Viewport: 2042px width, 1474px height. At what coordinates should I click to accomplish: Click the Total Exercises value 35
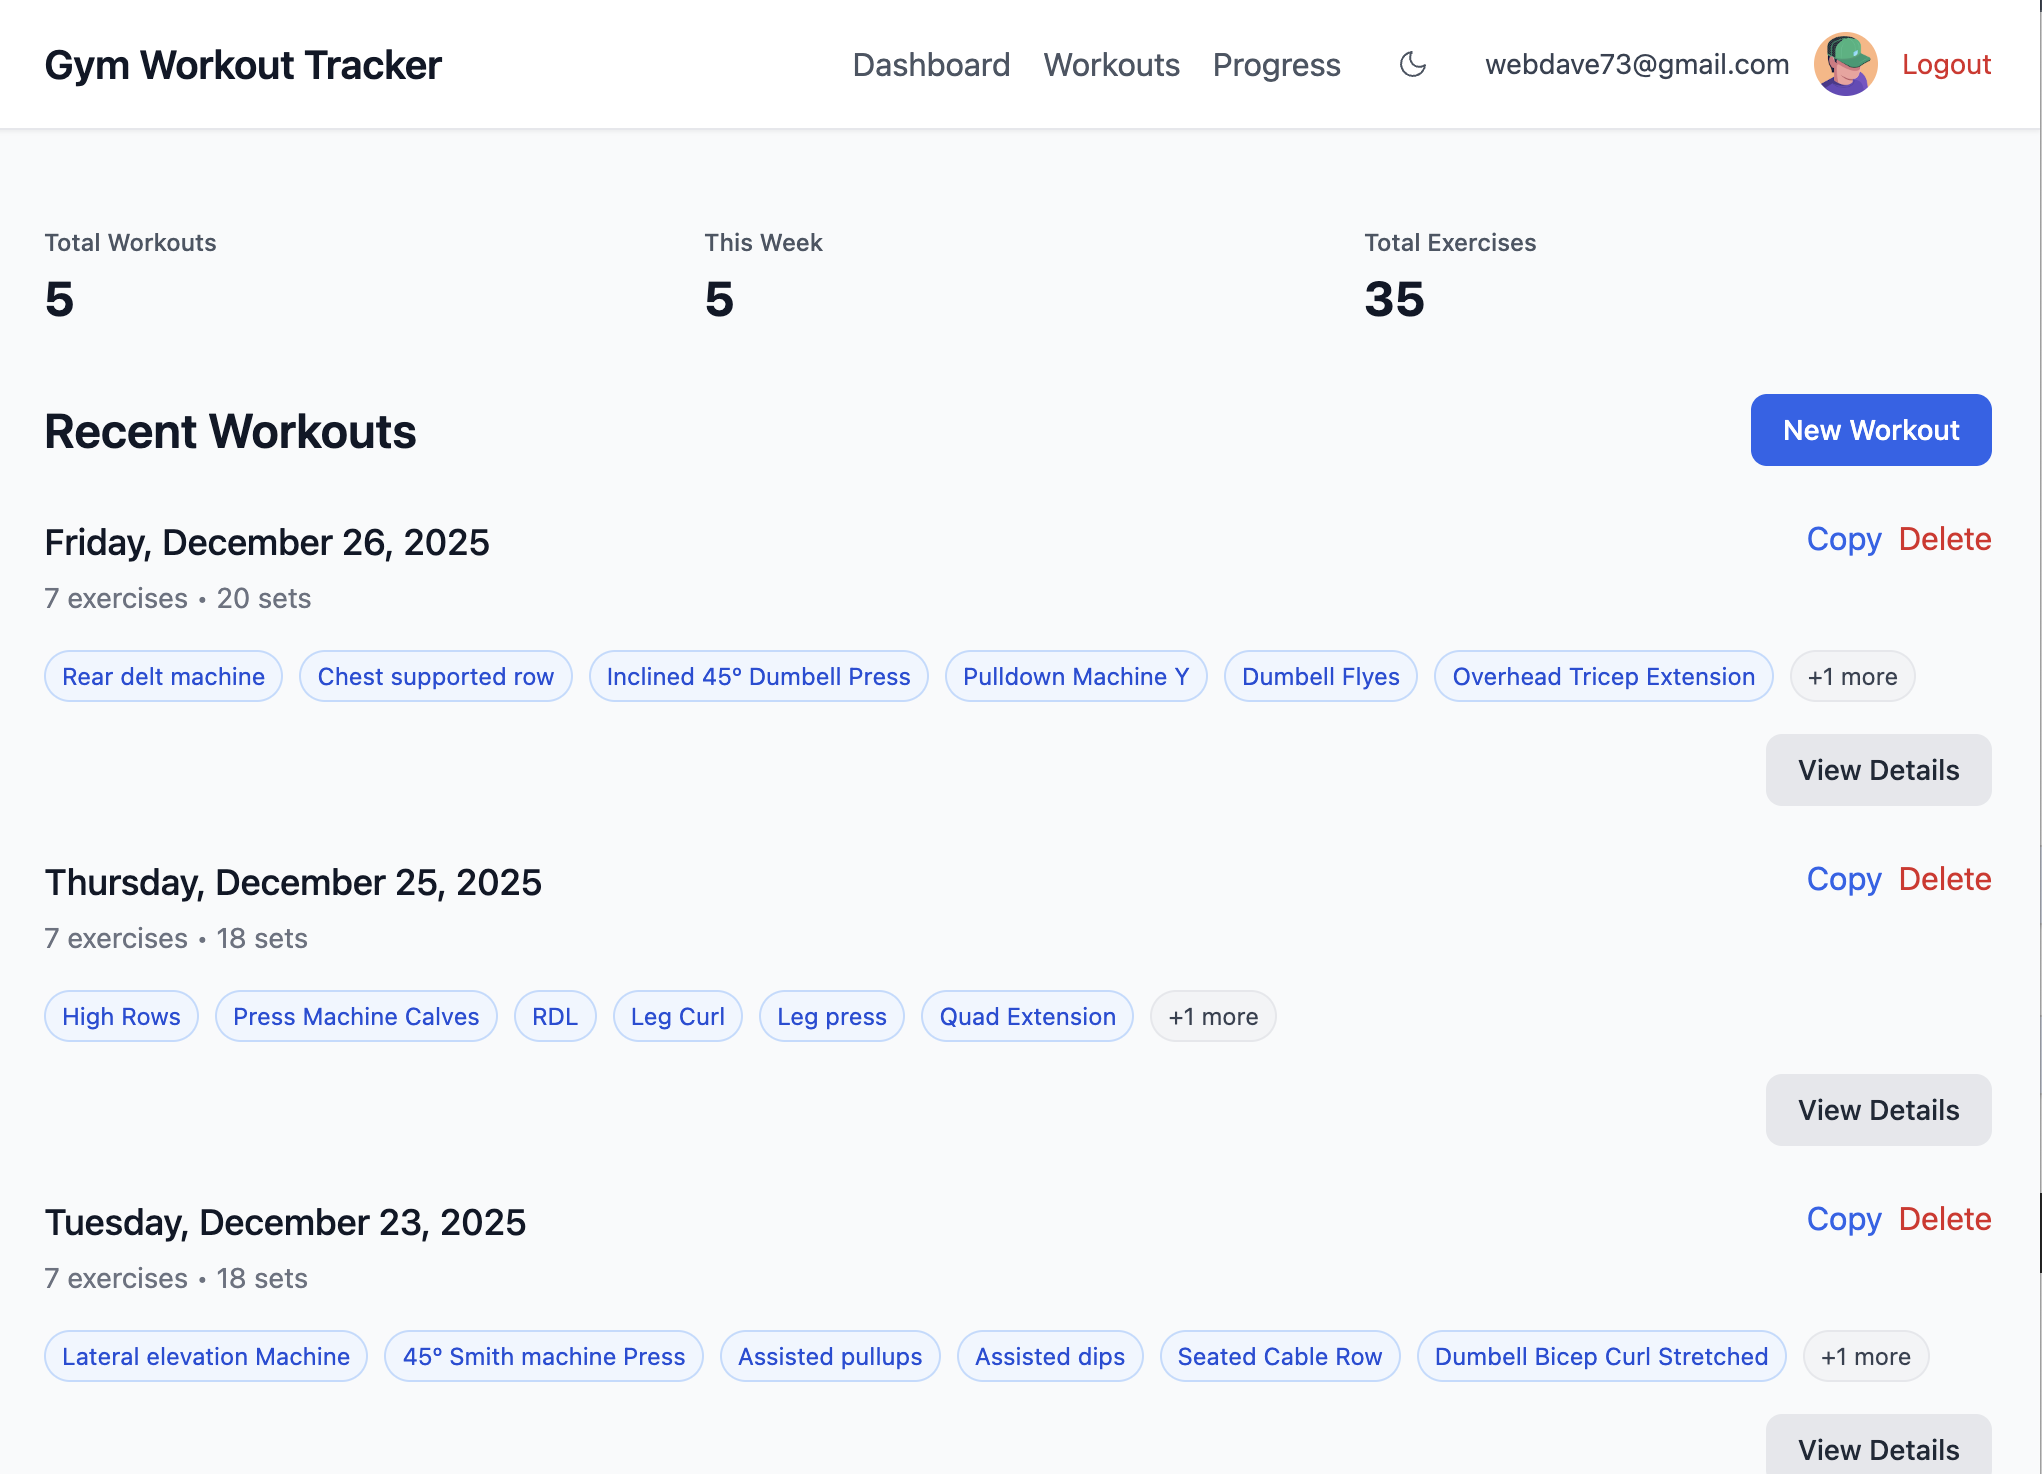1394,299
